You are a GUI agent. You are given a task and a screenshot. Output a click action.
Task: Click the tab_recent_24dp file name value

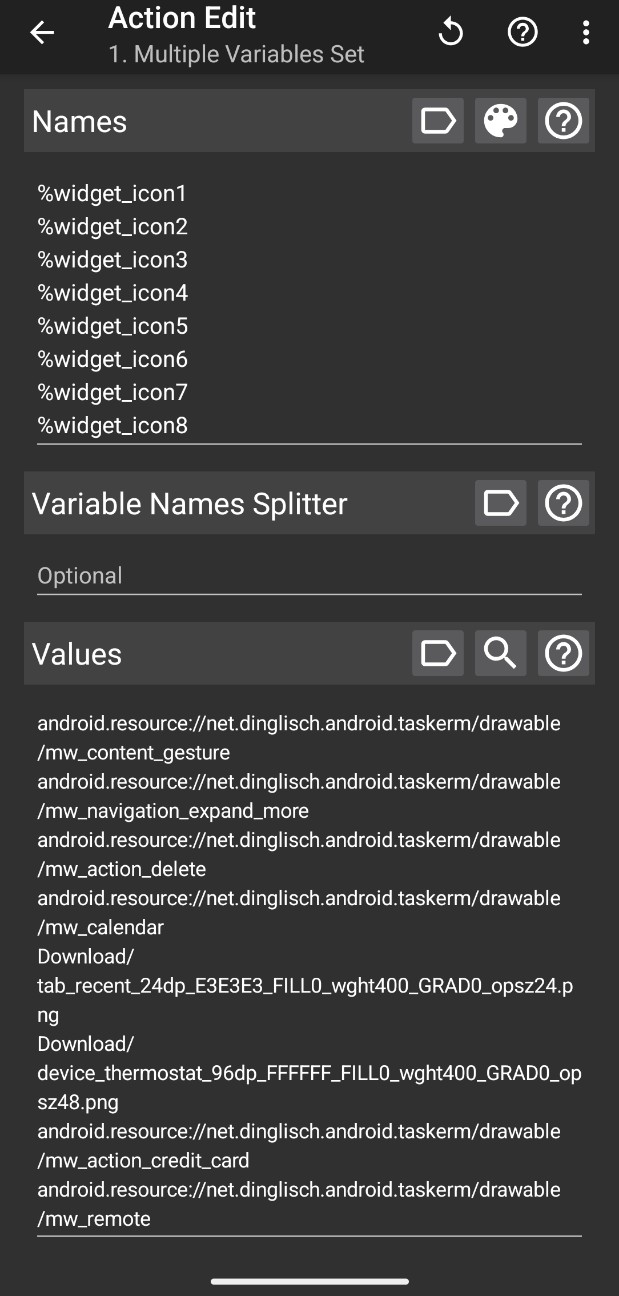pyautogui.click(x=305, y=1000)
